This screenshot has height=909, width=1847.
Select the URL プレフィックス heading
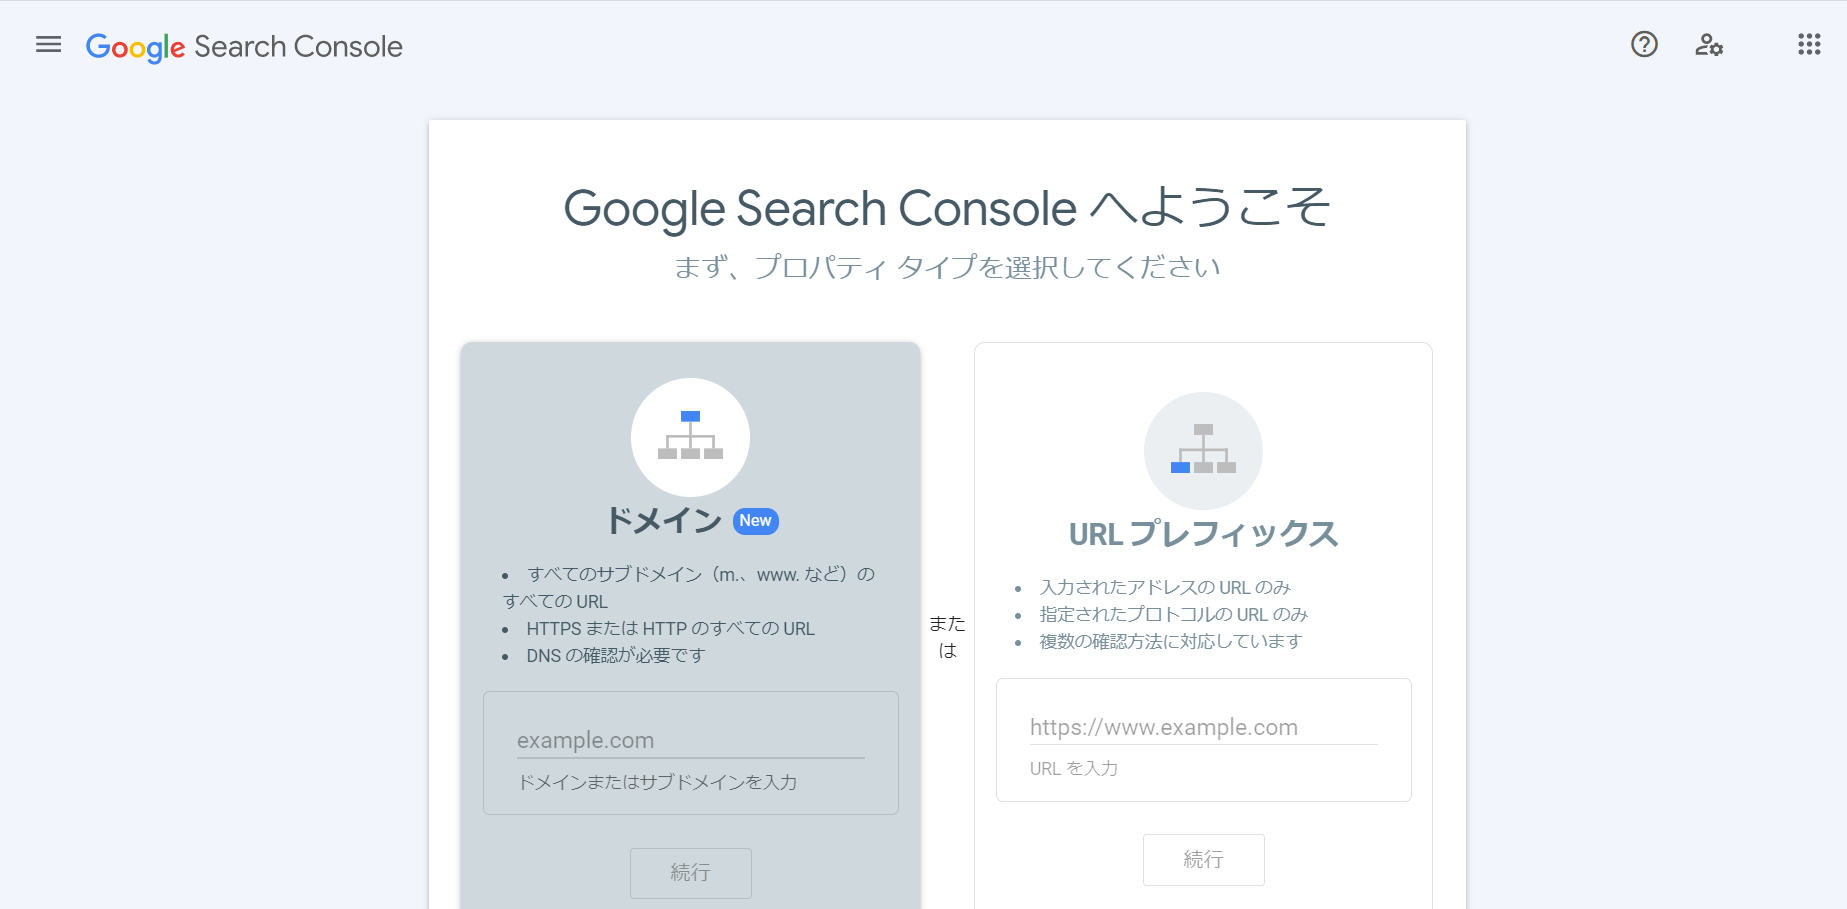coord(1203,534)
